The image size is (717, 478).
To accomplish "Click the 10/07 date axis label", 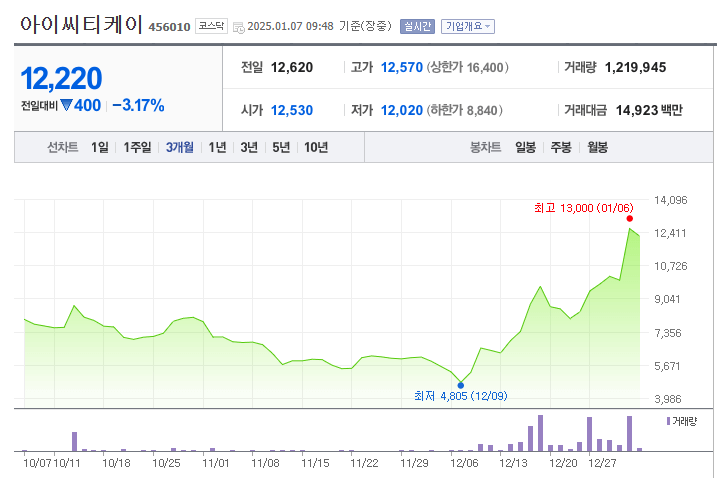I will coord(37,463).
